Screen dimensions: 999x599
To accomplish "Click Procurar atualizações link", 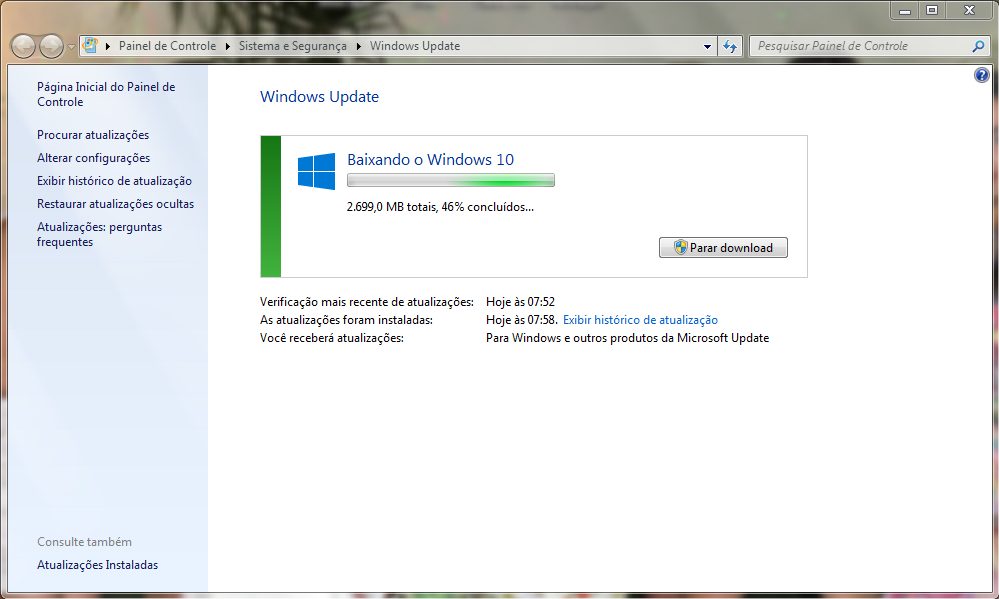I will click(x=93, y=135).
